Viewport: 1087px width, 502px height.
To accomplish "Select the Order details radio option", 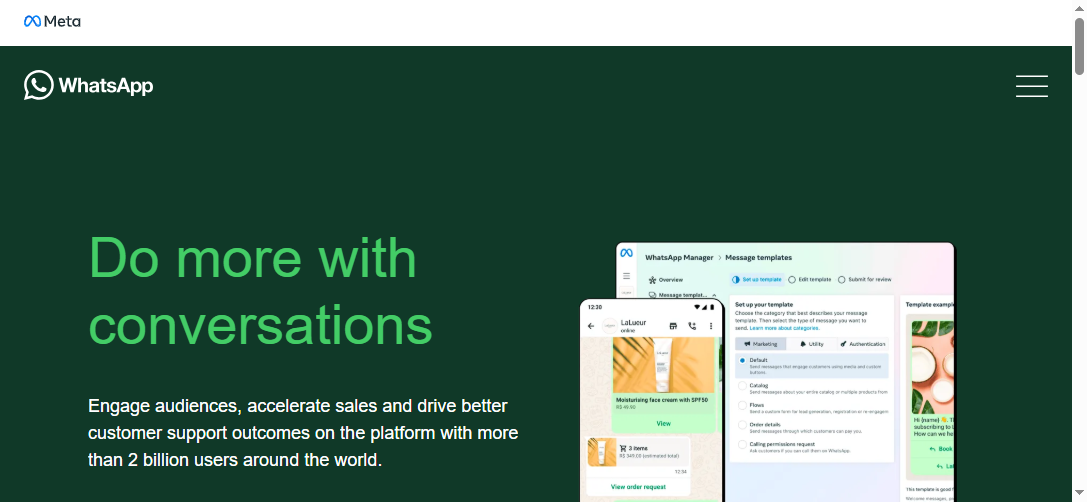I will pyautogui.click(x=742, y=425).
